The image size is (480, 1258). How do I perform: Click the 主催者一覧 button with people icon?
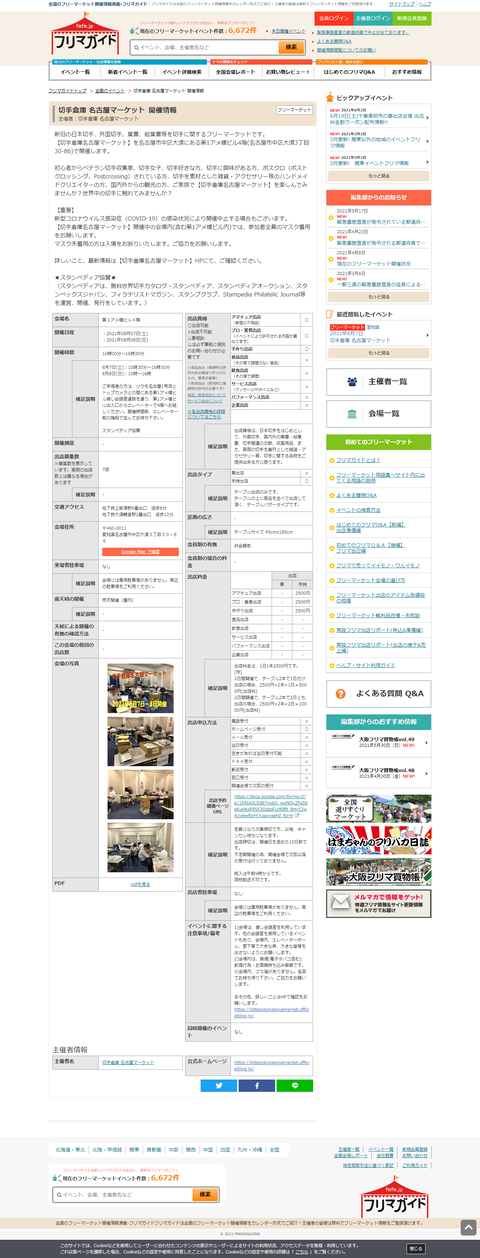click(x=378, y=381)
